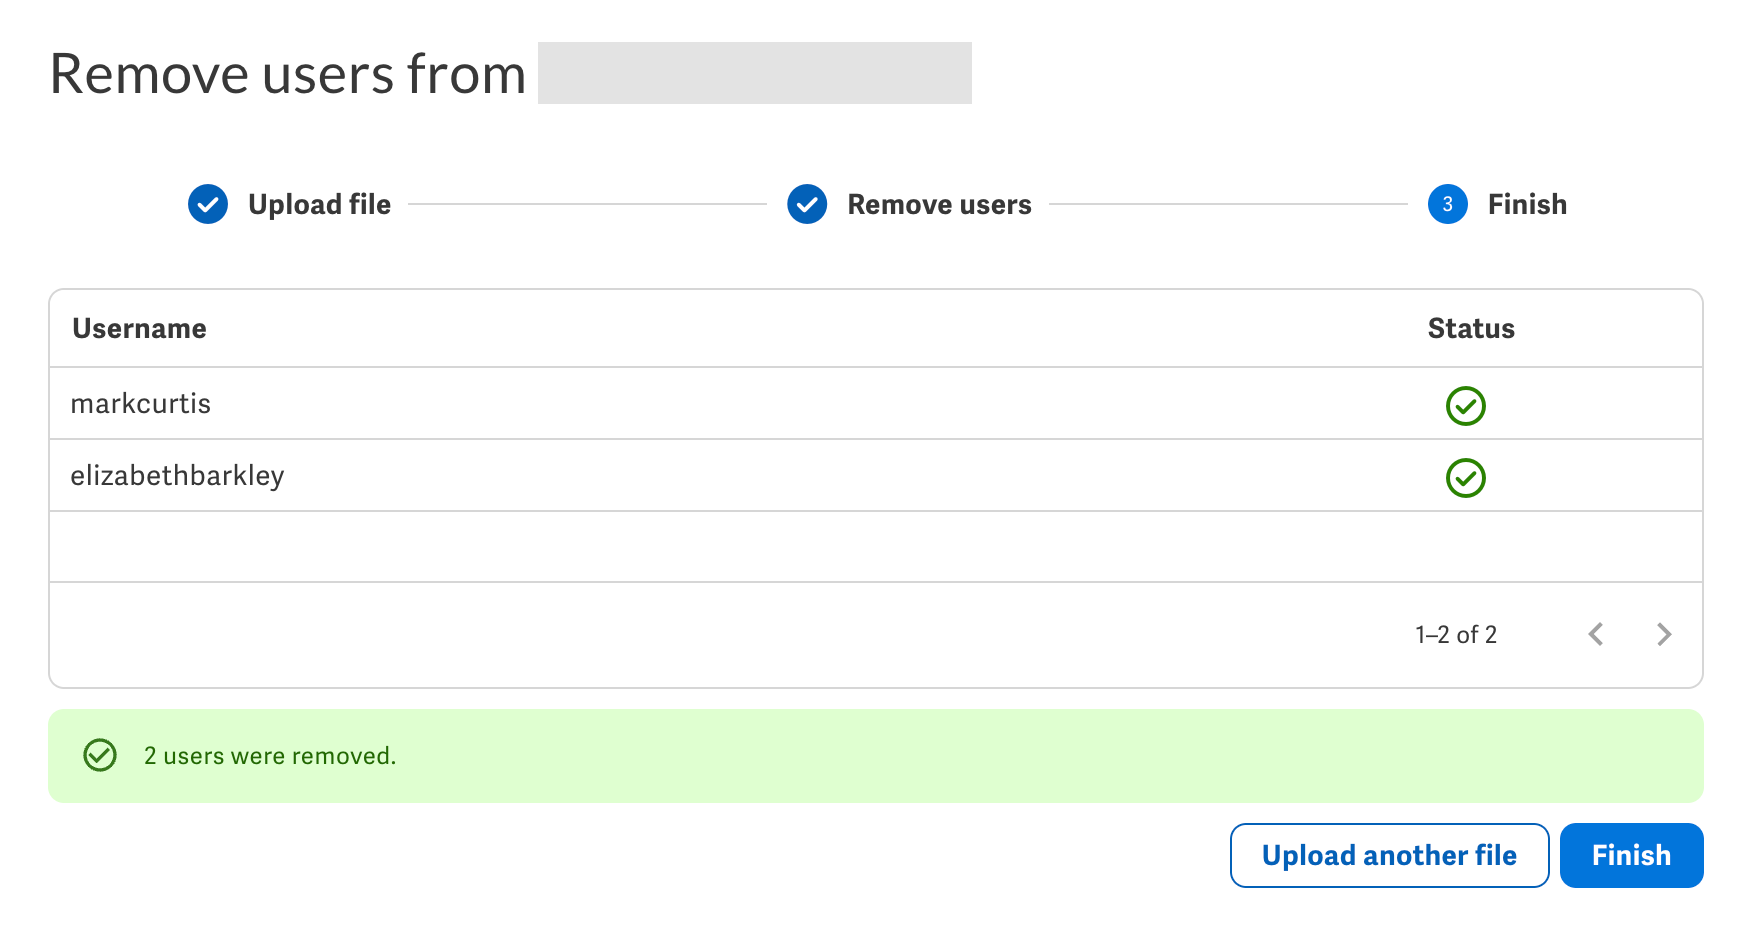Viewport: 1746px width, 934px height.
Task: Select the Upload file step label
Action: pos(319,204)
